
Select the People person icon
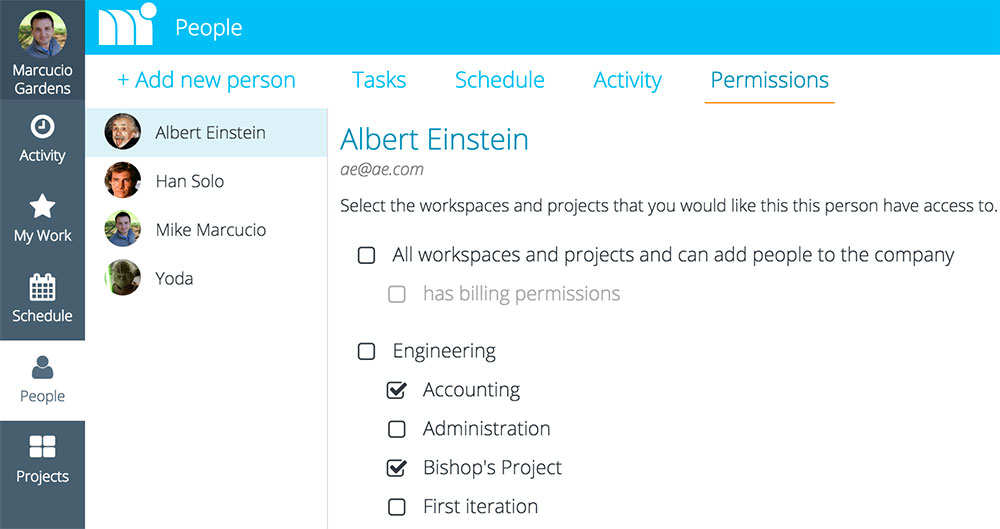tap(42, 367)
